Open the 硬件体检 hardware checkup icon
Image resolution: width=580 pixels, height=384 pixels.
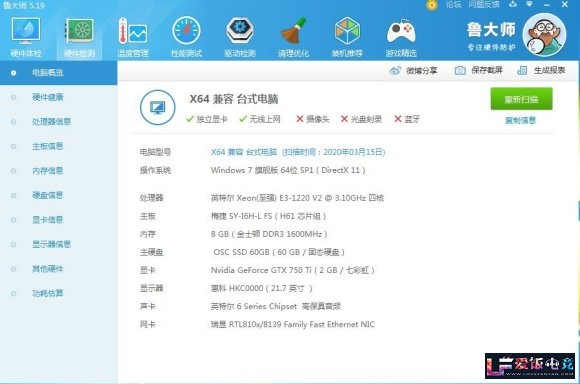pyautogui.click(x=26, y=37)
